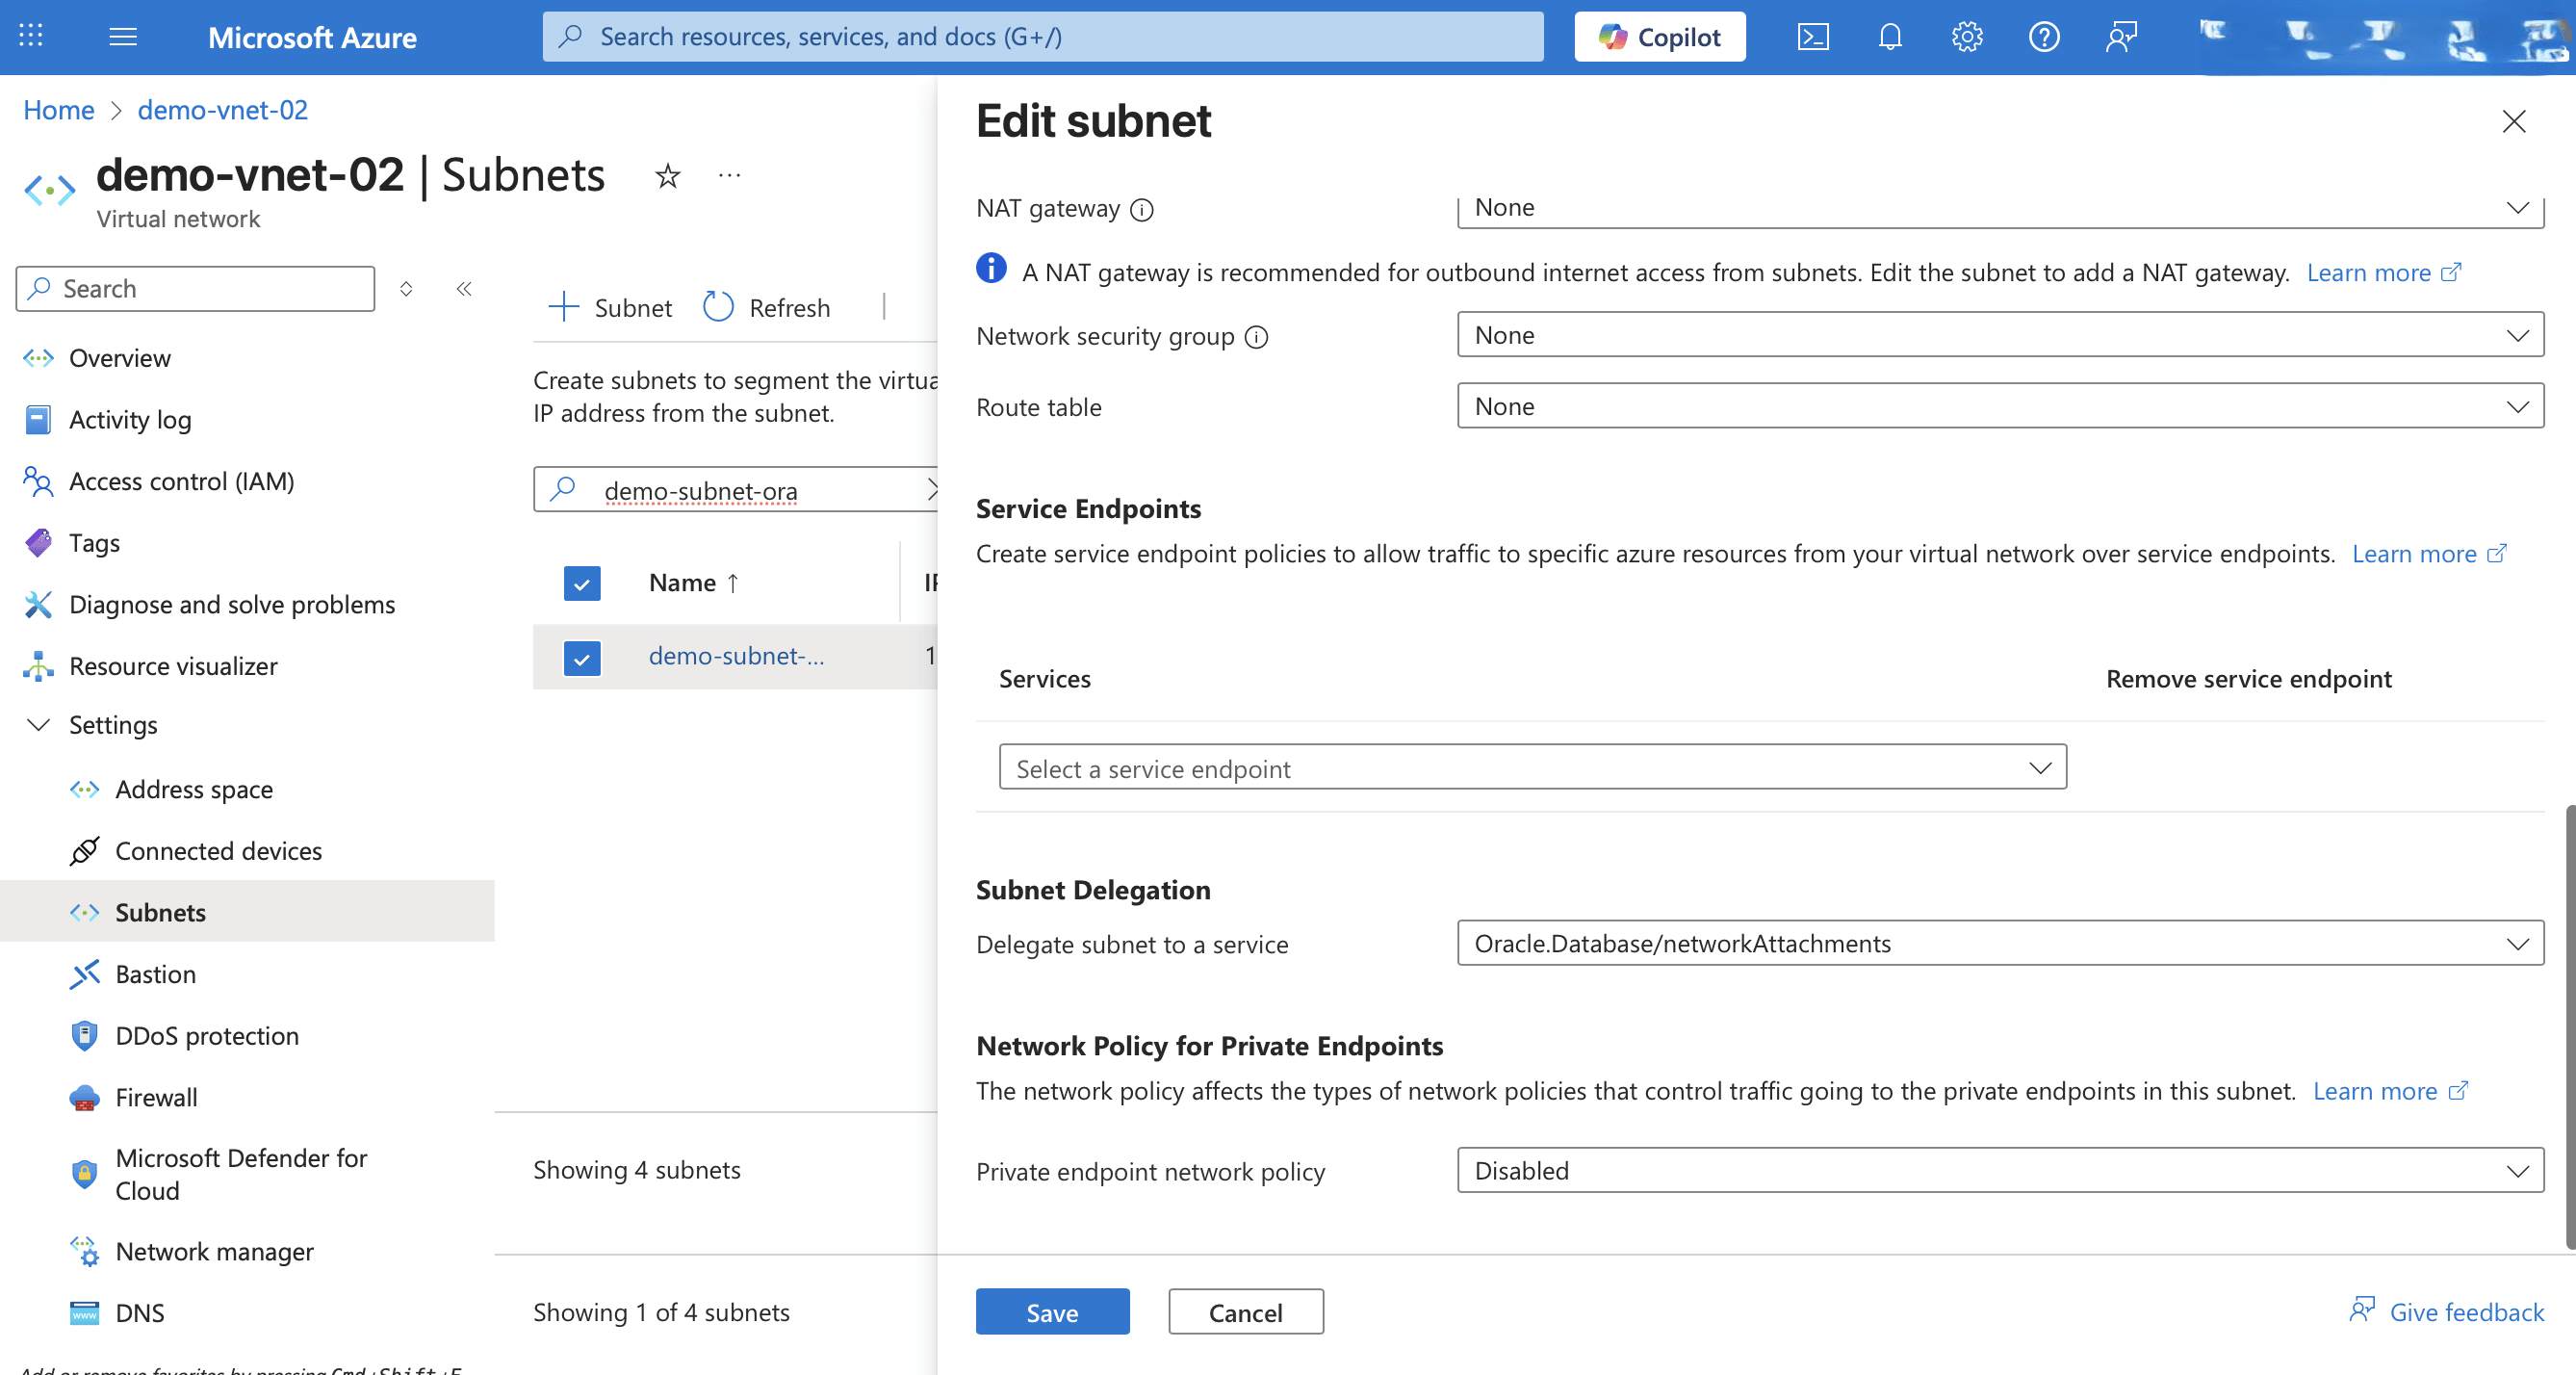Collapse the Settings group
Screen dimensions: 2576x1375
point(38,725)
